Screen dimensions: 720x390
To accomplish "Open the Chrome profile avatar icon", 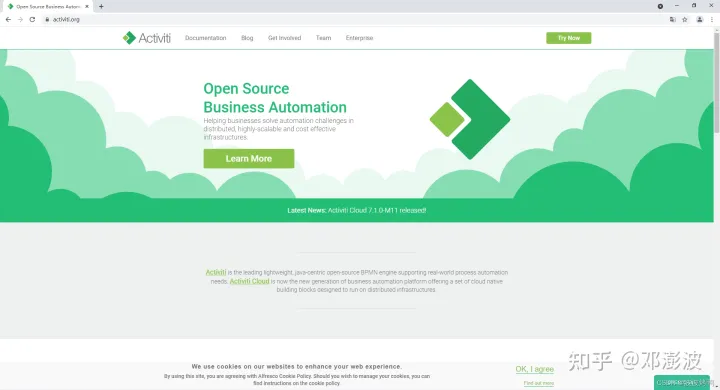I will click(x=699, y=19).
